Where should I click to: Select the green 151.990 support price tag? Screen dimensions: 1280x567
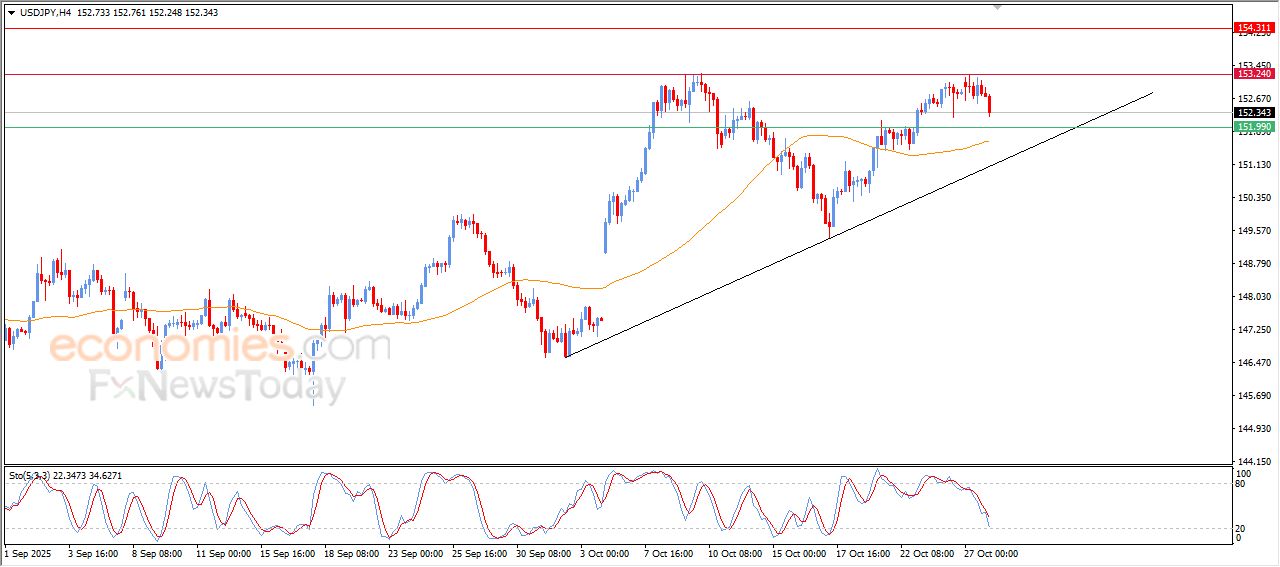pyautogui.click(x=1253, y=127)
